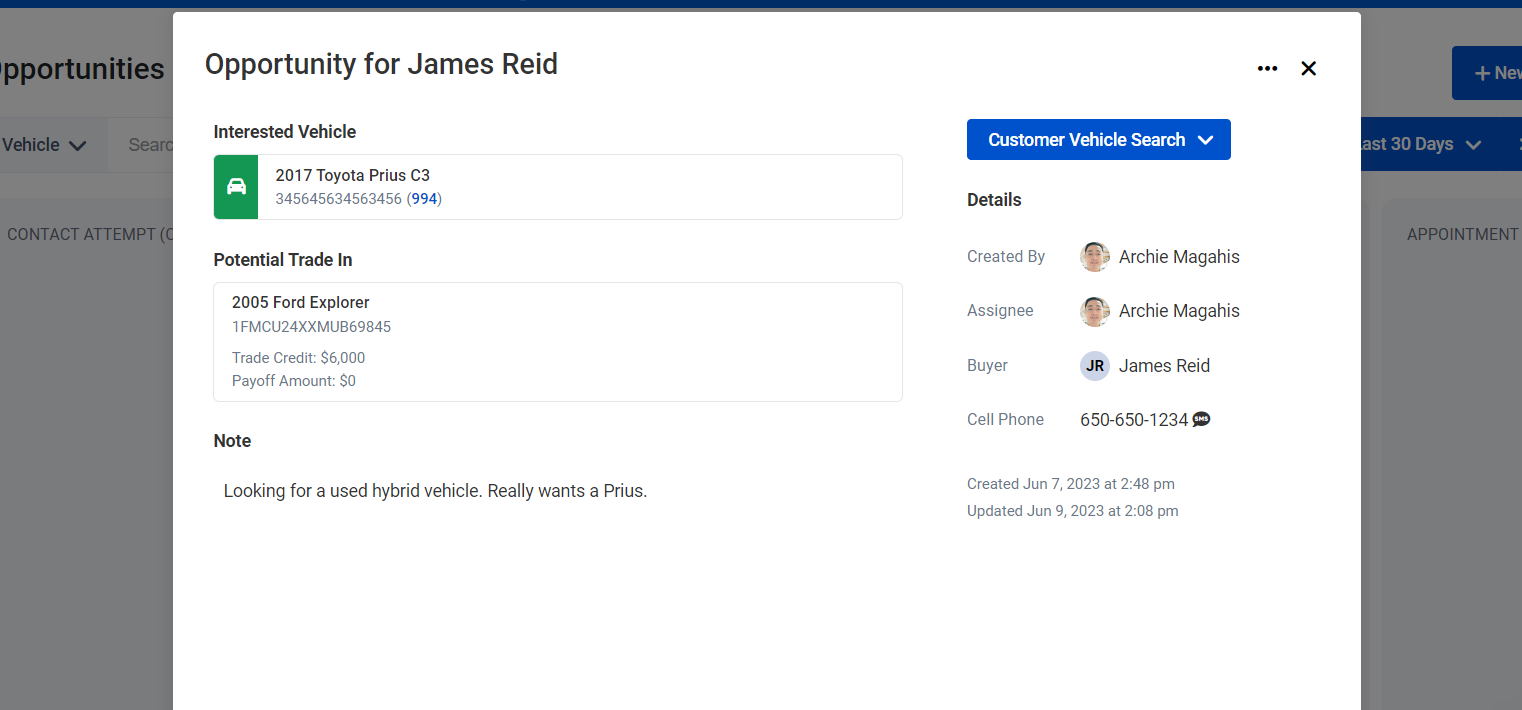The height and width of the screenshot is (710, 1522).
Task: Close the James Reid opportunity dialog
Action: tap(1308, 68)
